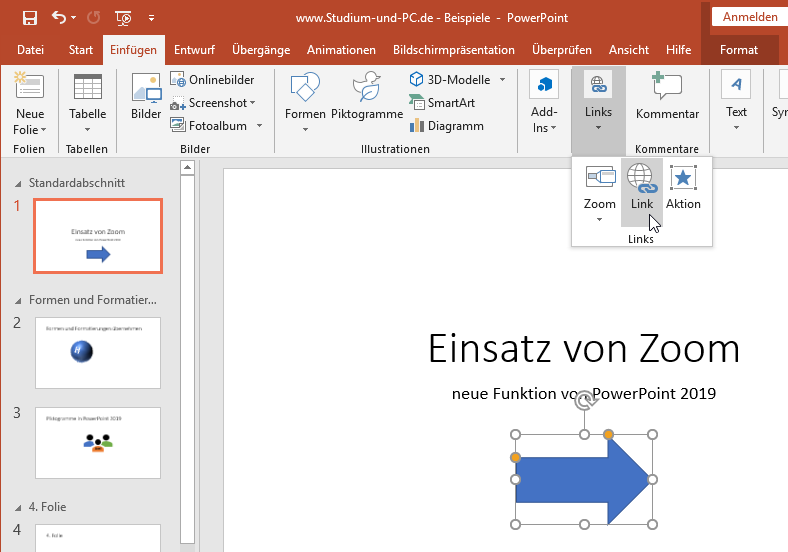Click Link in the Links popup
The image size is (788, 552).
click(642, 193)
